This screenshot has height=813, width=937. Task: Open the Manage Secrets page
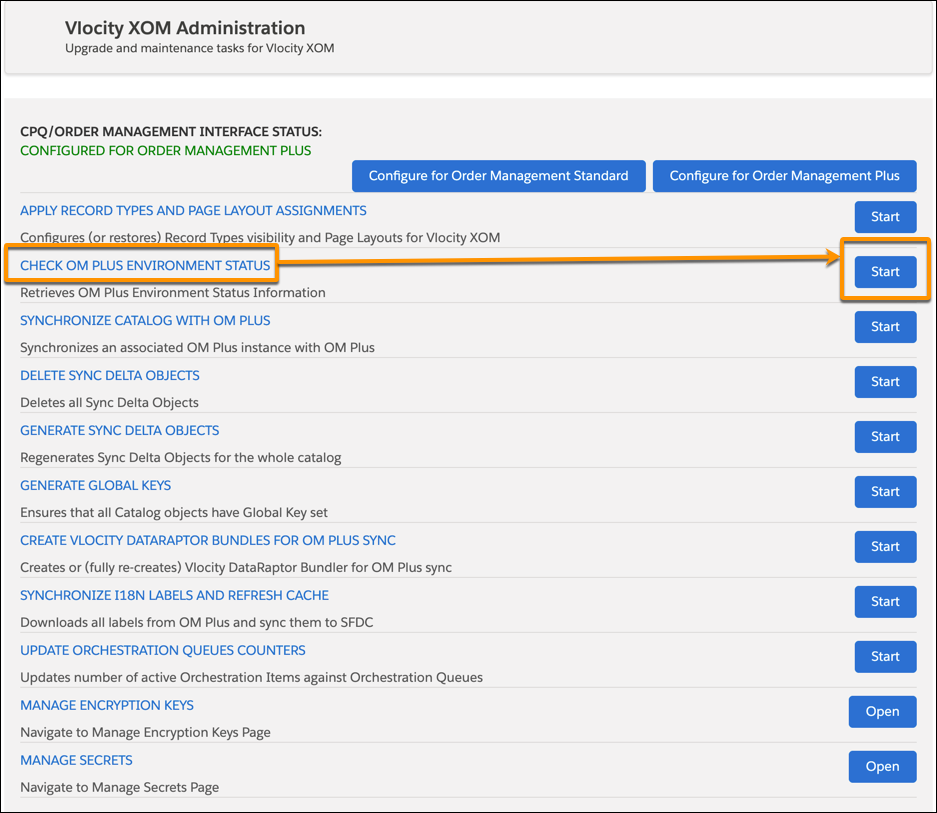pos(882,767)
